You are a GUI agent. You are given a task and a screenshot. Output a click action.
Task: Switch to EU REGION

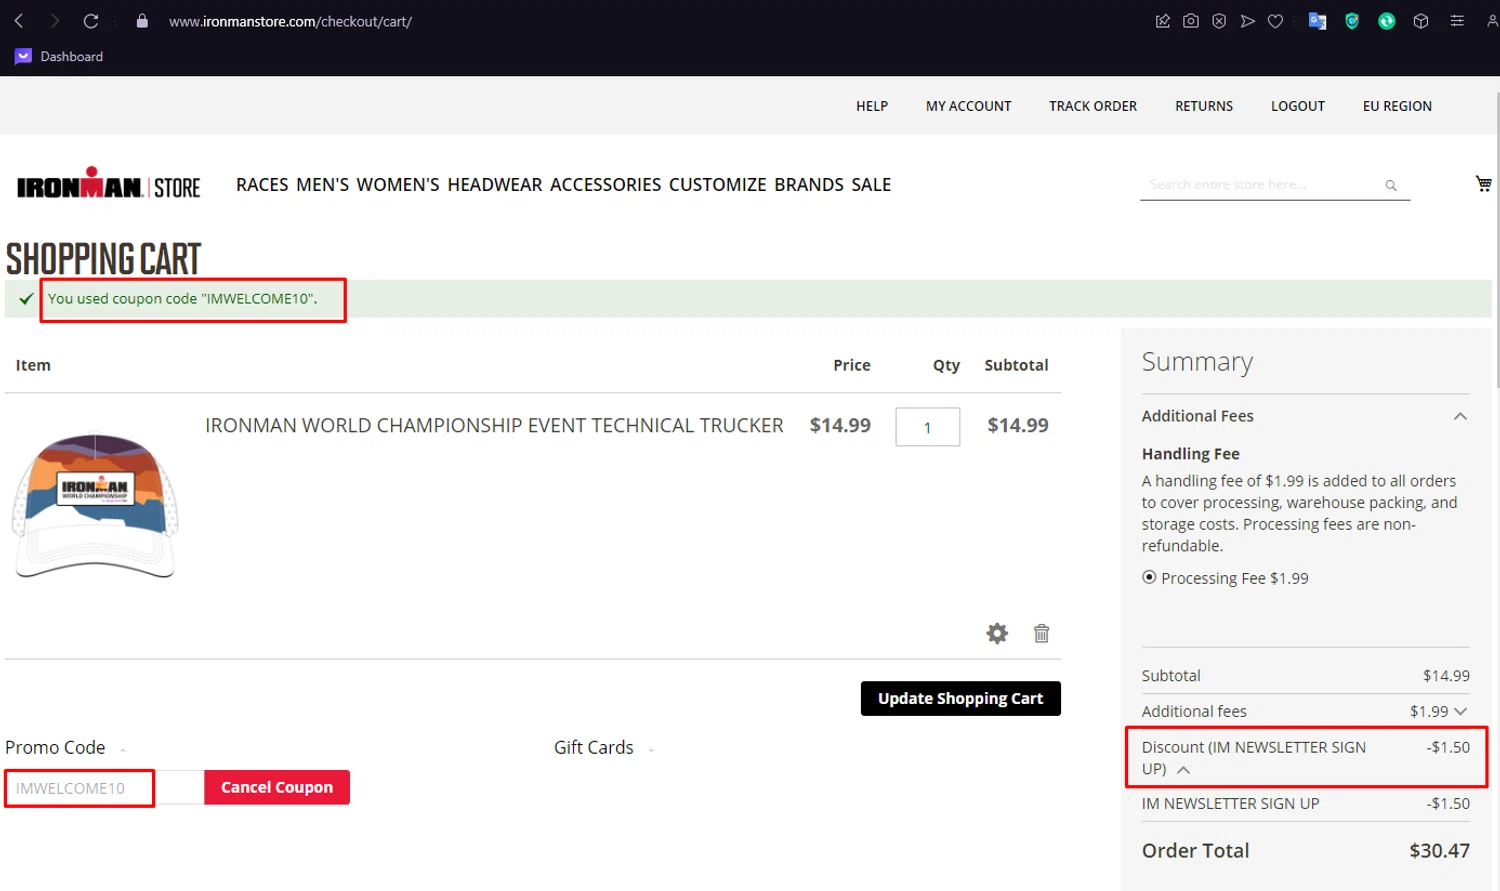click(1397, 106)
